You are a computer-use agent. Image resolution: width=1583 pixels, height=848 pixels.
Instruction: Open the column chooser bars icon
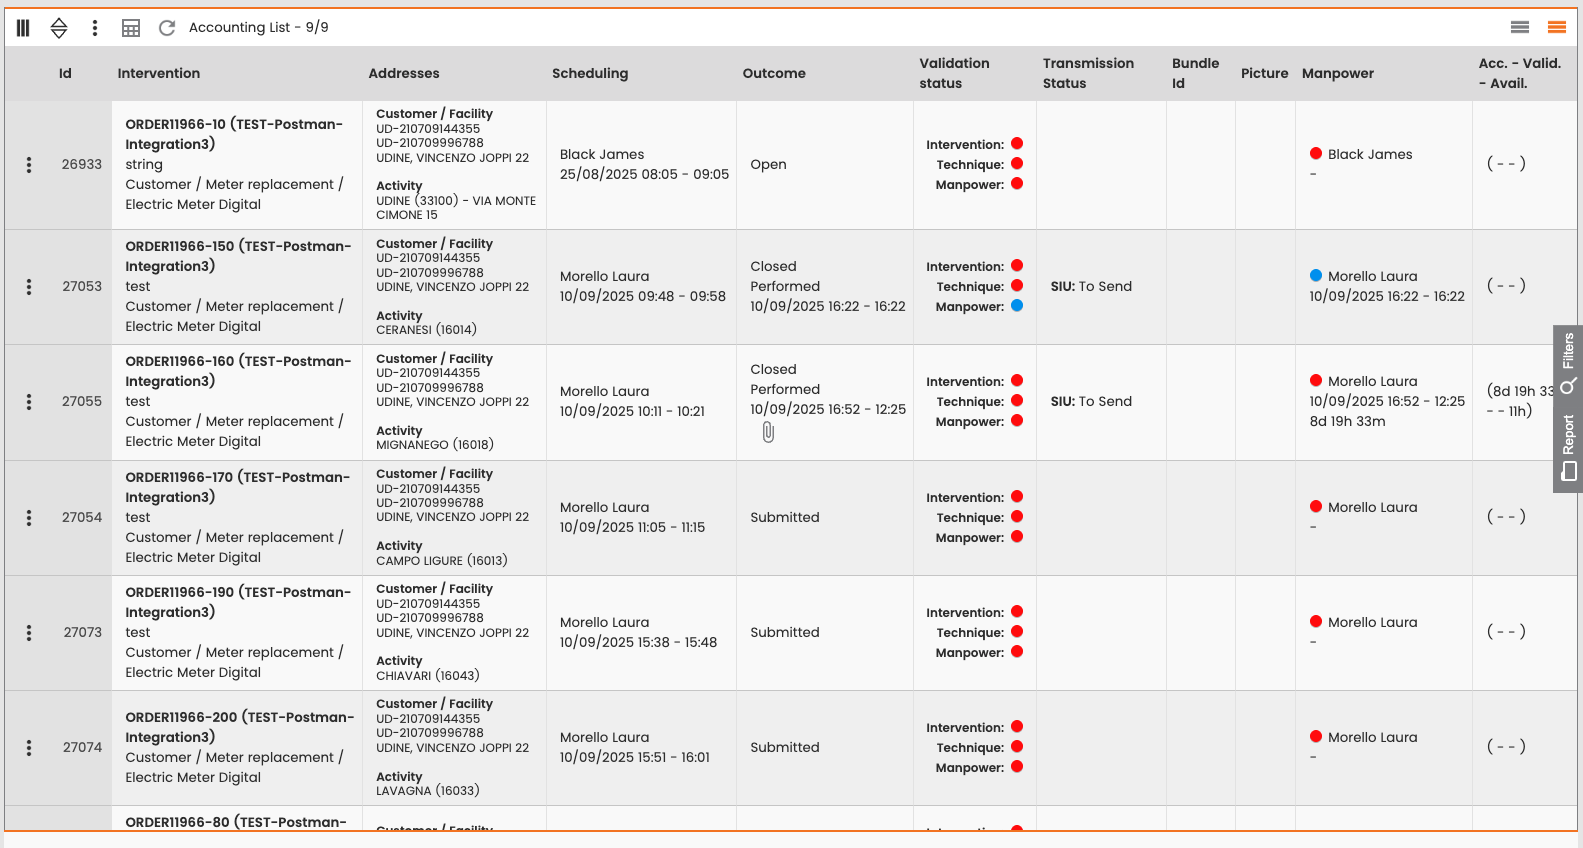[x=23, y=28]
